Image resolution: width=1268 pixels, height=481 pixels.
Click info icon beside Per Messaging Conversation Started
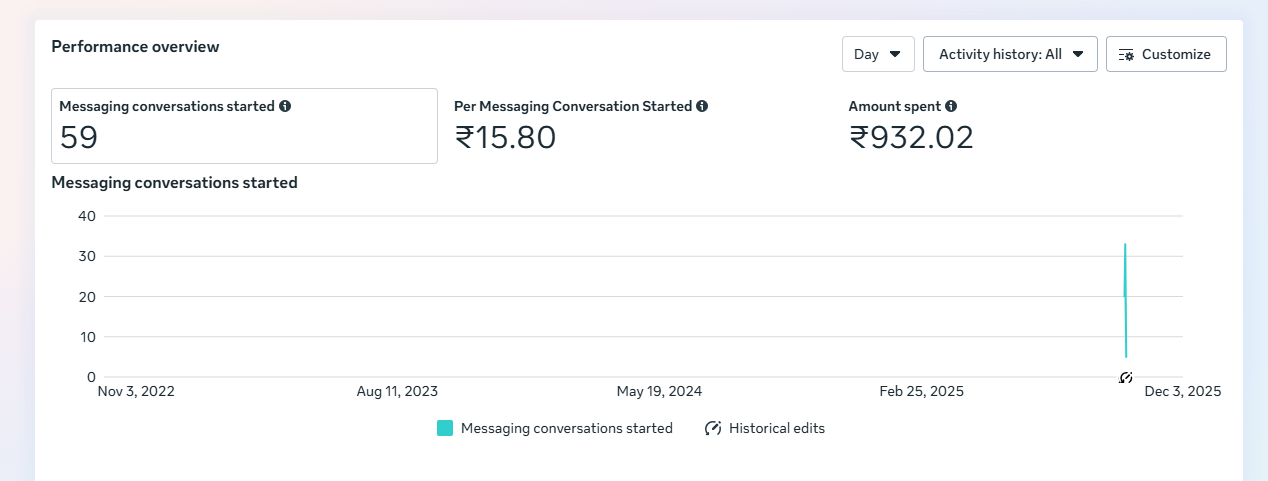(702, 106)
